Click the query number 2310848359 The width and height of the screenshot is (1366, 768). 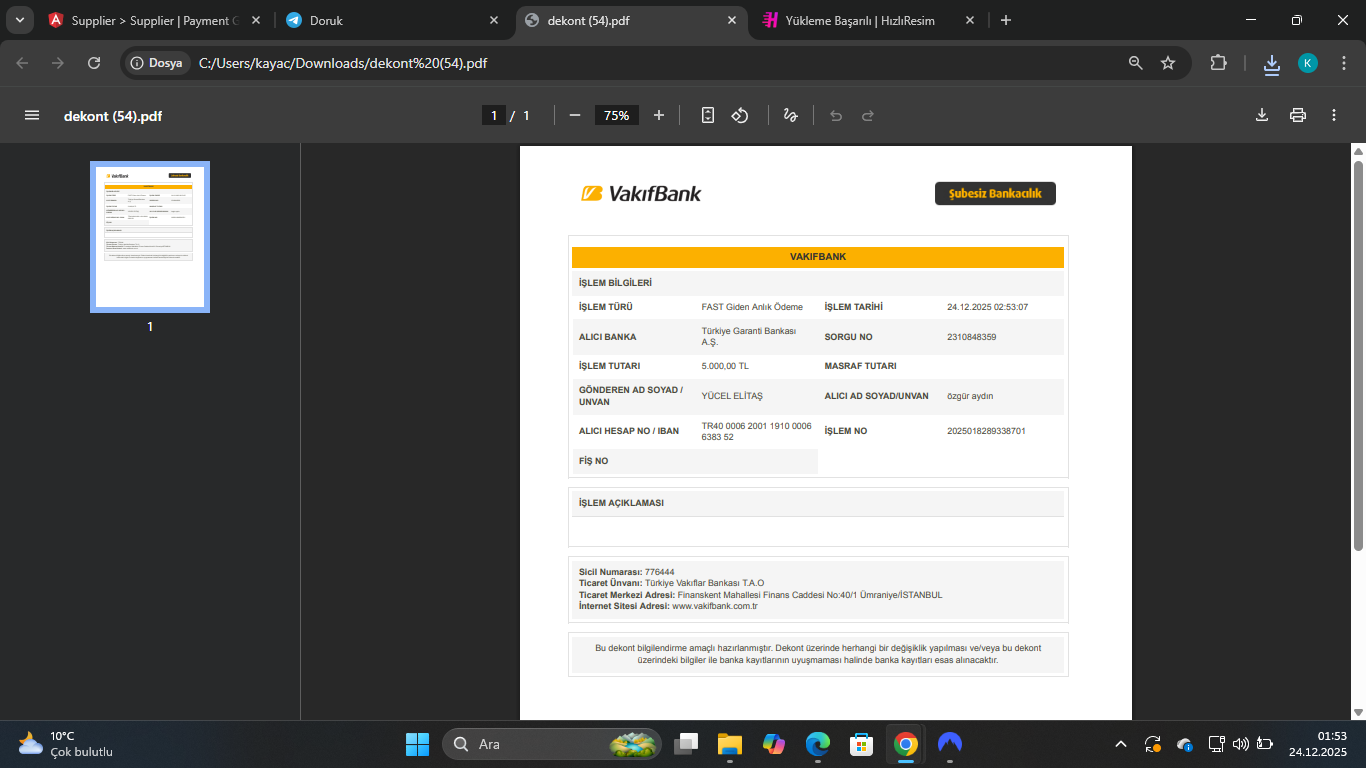(971, 337)
